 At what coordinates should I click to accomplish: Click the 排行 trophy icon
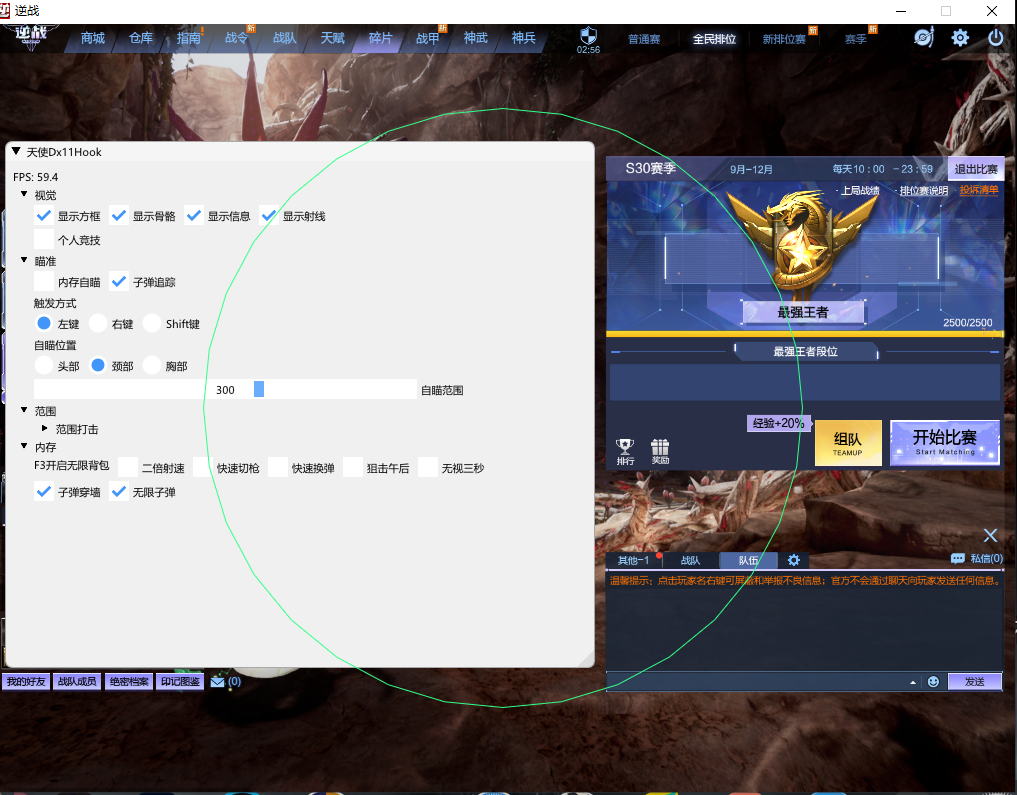[625, 448]
